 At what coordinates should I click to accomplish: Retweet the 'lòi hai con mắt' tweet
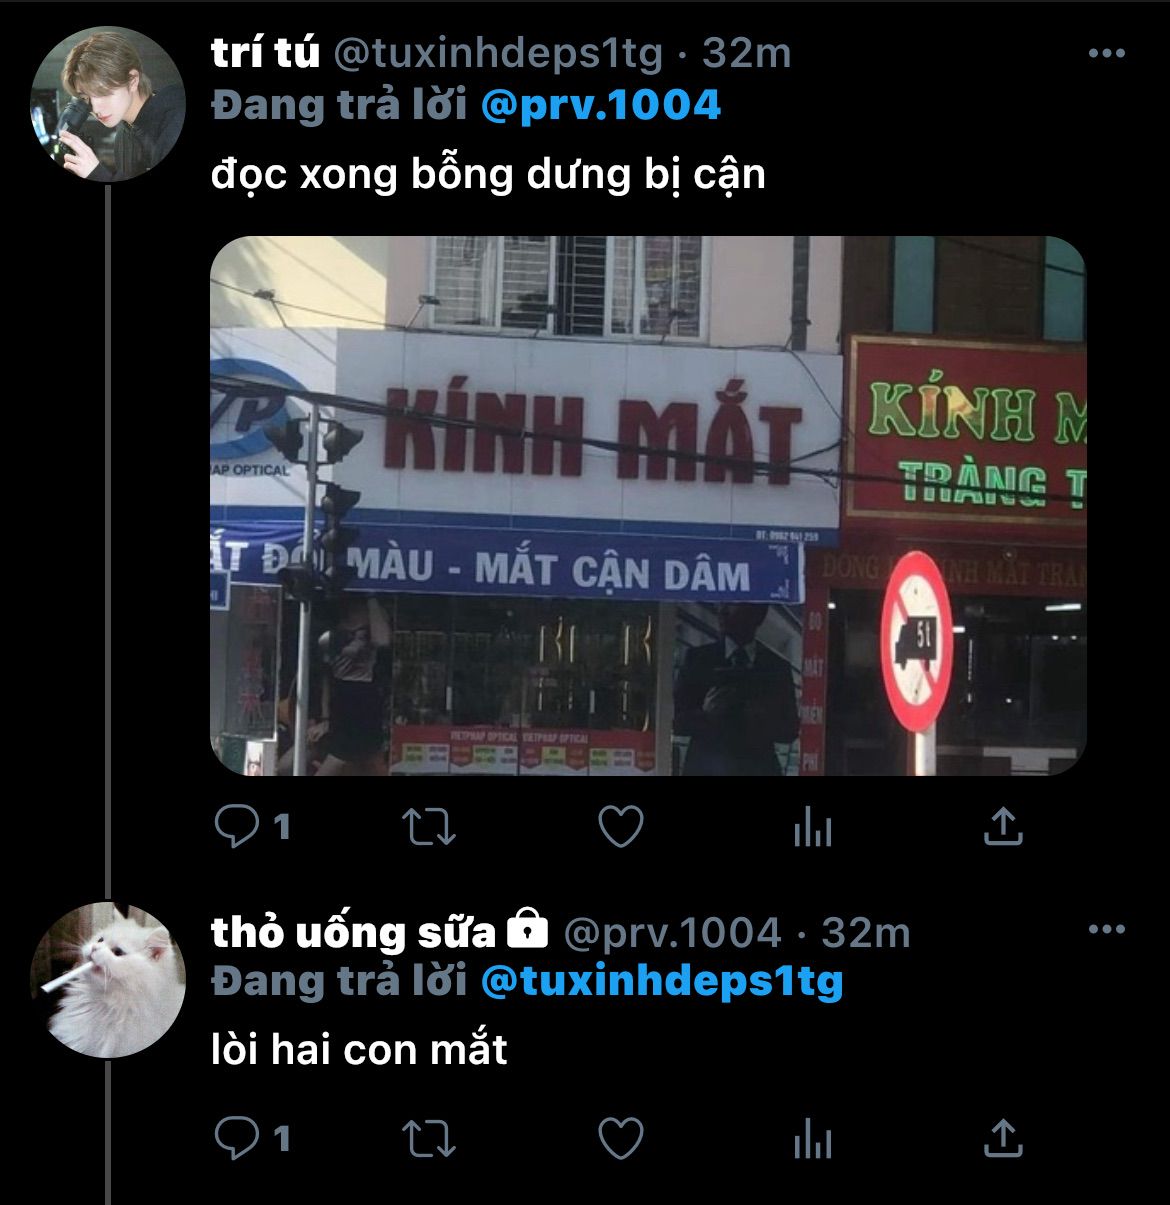428,1139
